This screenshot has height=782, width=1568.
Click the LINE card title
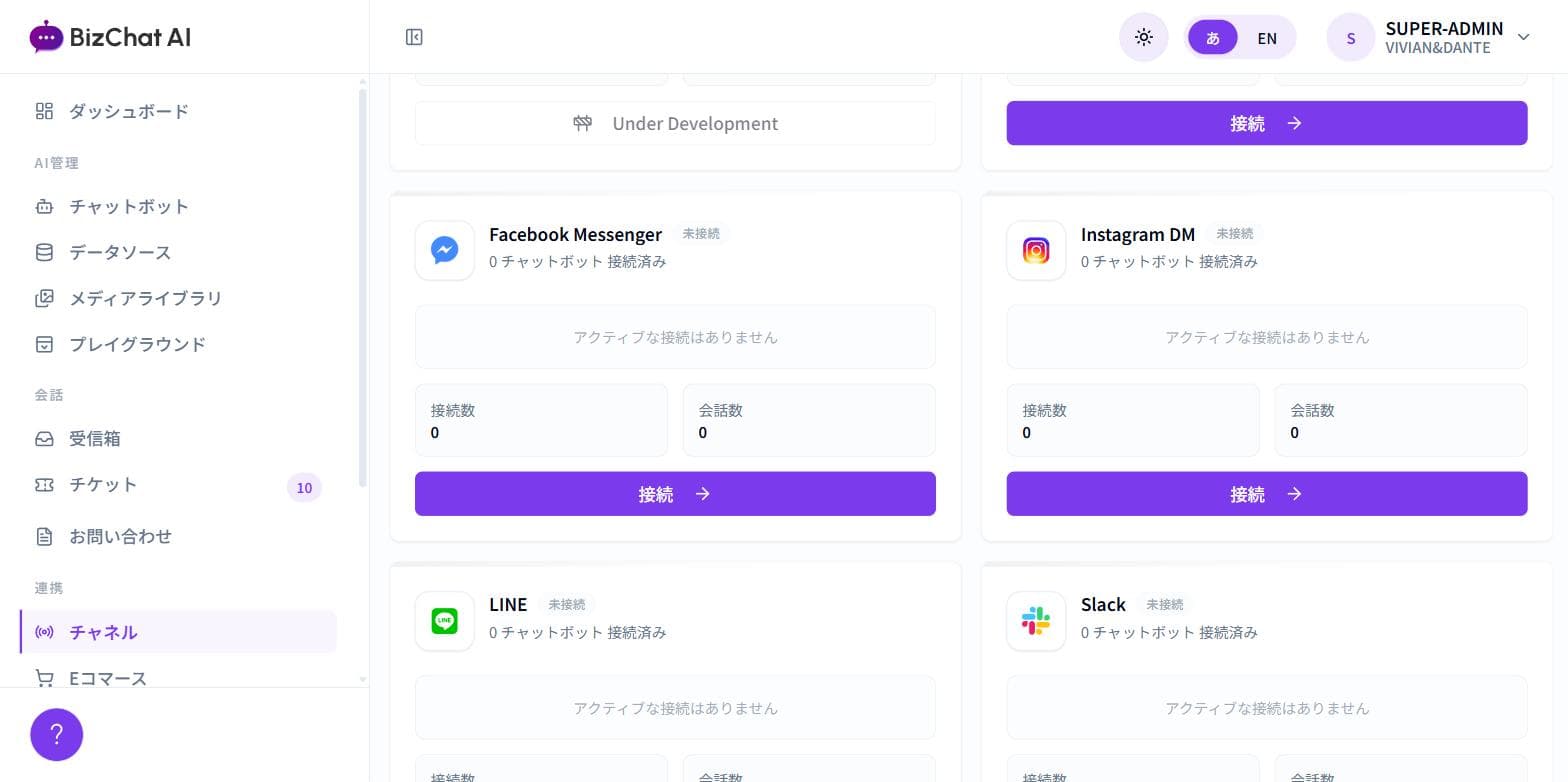tap(508, 605)
